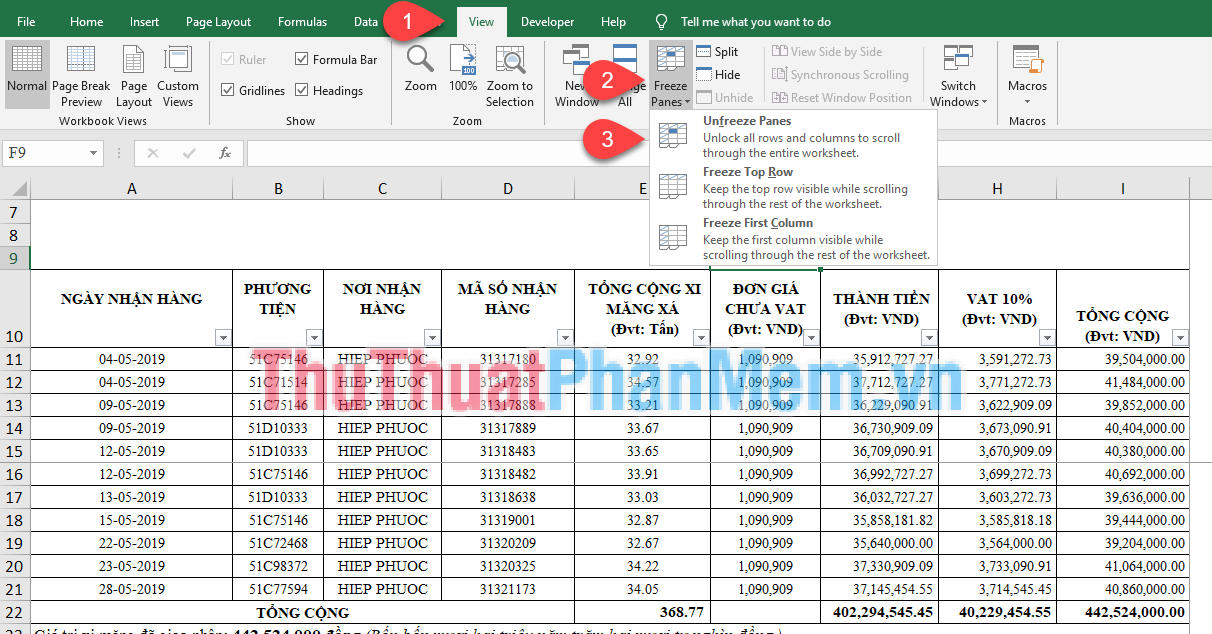The height and width of the screenshot is (634, 1212).
Task: Open the Developer tab
Action: (x=550, y=20)
